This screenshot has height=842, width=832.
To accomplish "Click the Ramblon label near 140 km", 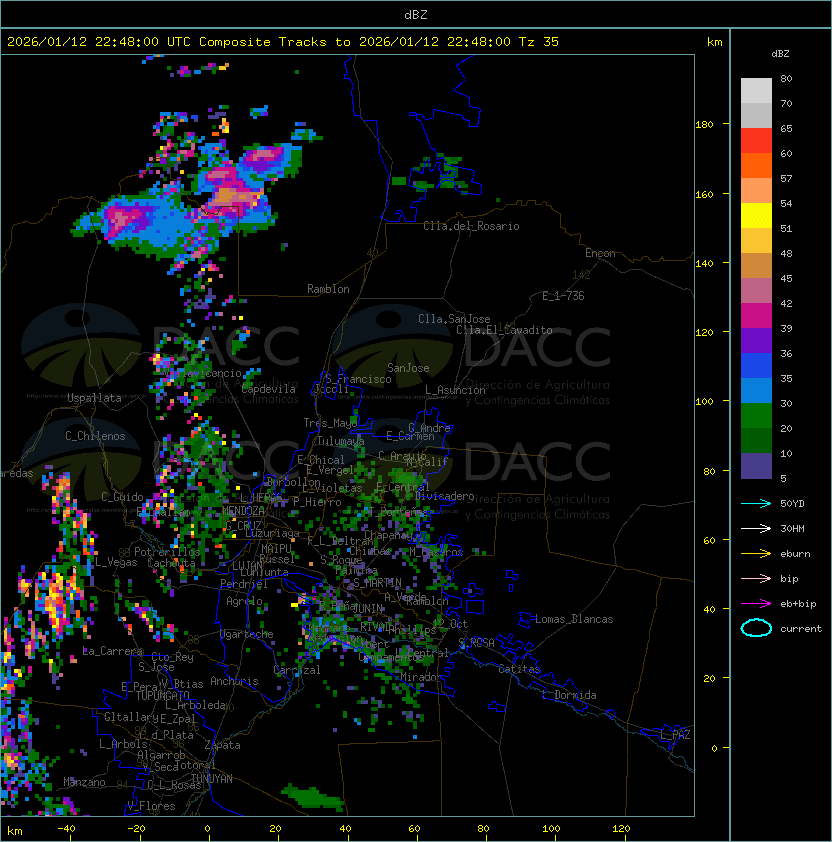I will 328,289.
